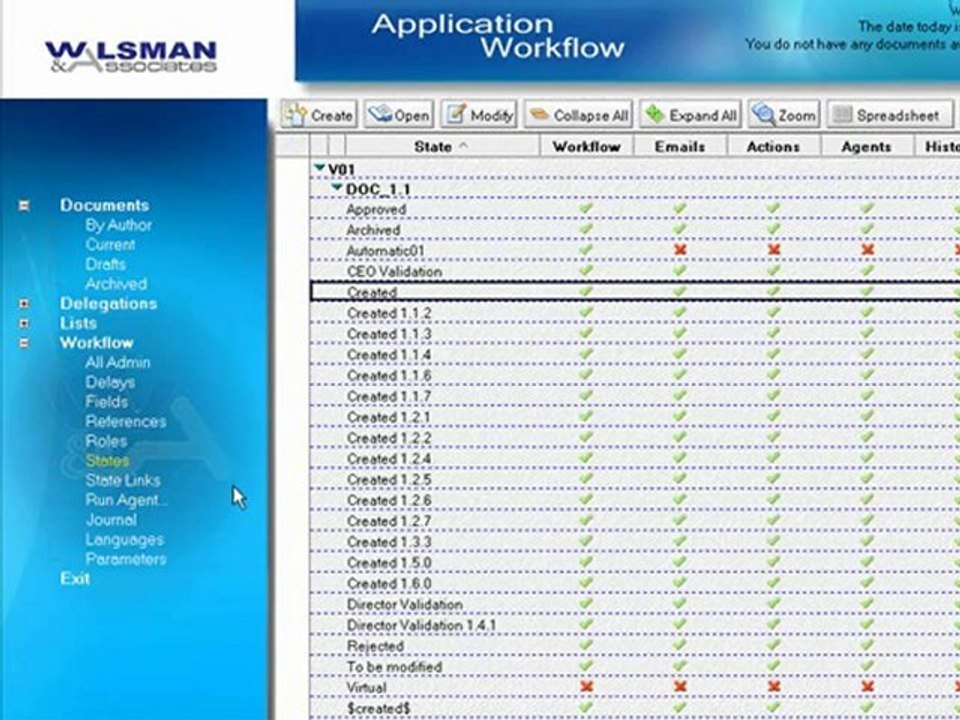
Task: Click the Zoom toolbar button
Action: pos(784,114)
